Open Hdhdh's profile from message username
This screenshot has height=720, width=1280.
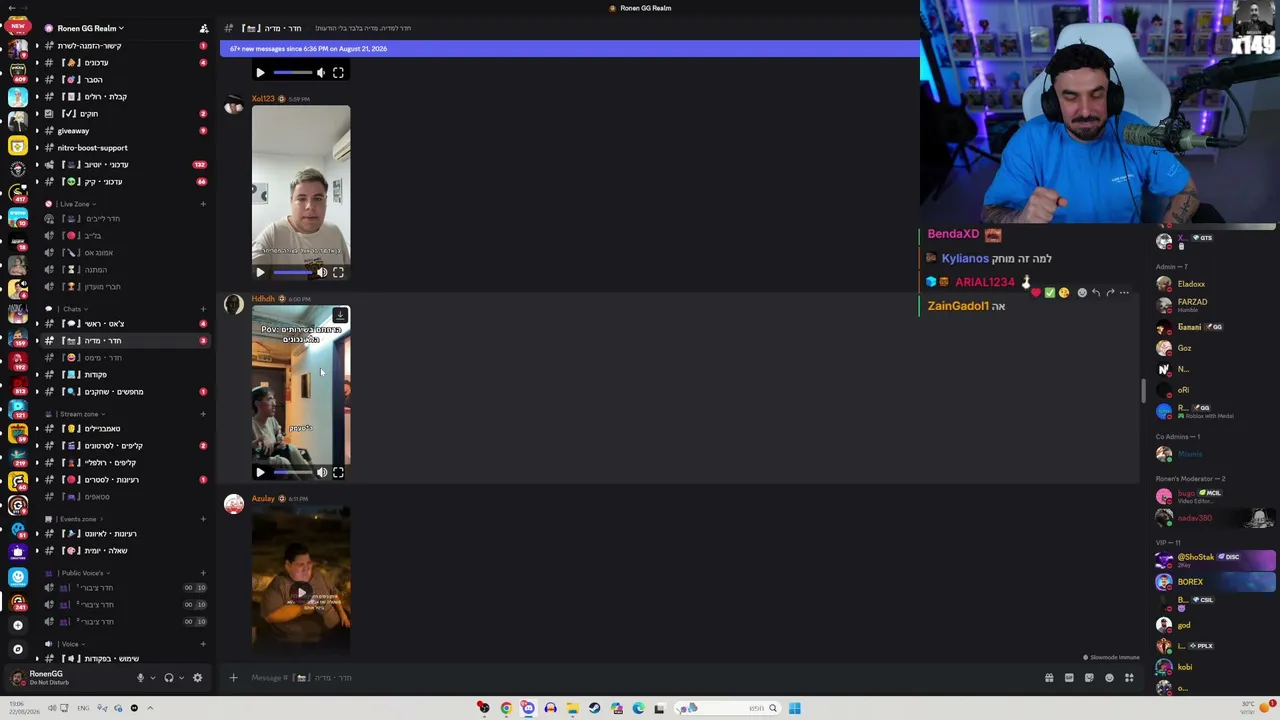(263, 299)
